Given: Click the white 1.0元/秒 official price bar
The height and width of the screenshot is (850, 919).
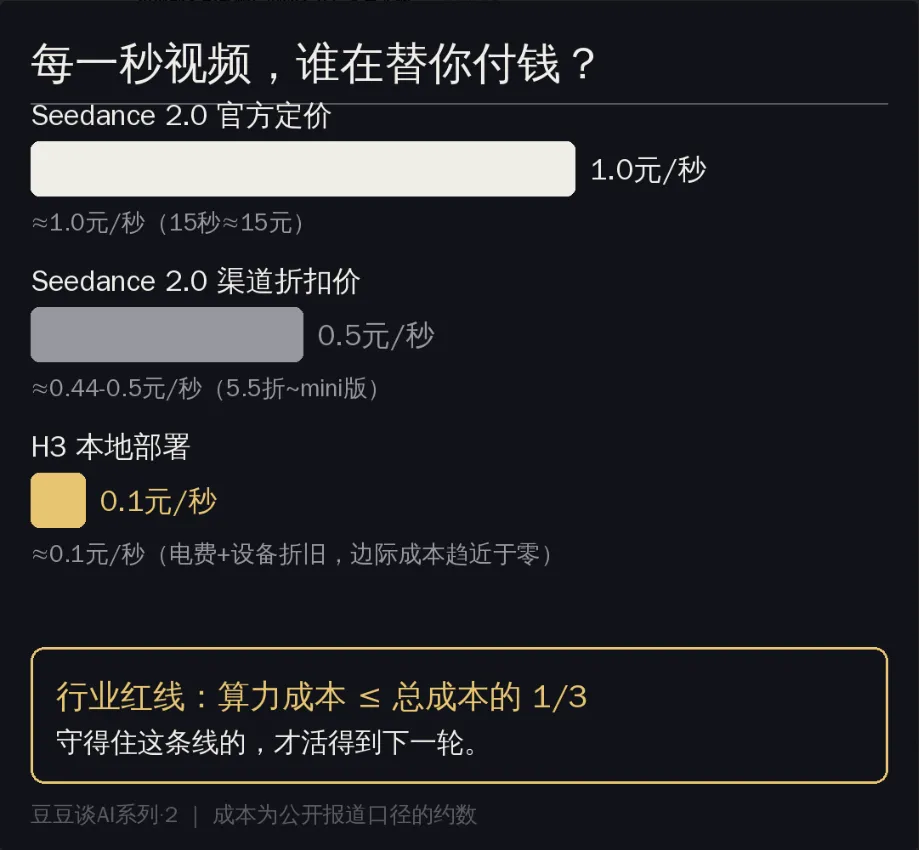Looking at the screenshot, I should (x=303, y=169).
